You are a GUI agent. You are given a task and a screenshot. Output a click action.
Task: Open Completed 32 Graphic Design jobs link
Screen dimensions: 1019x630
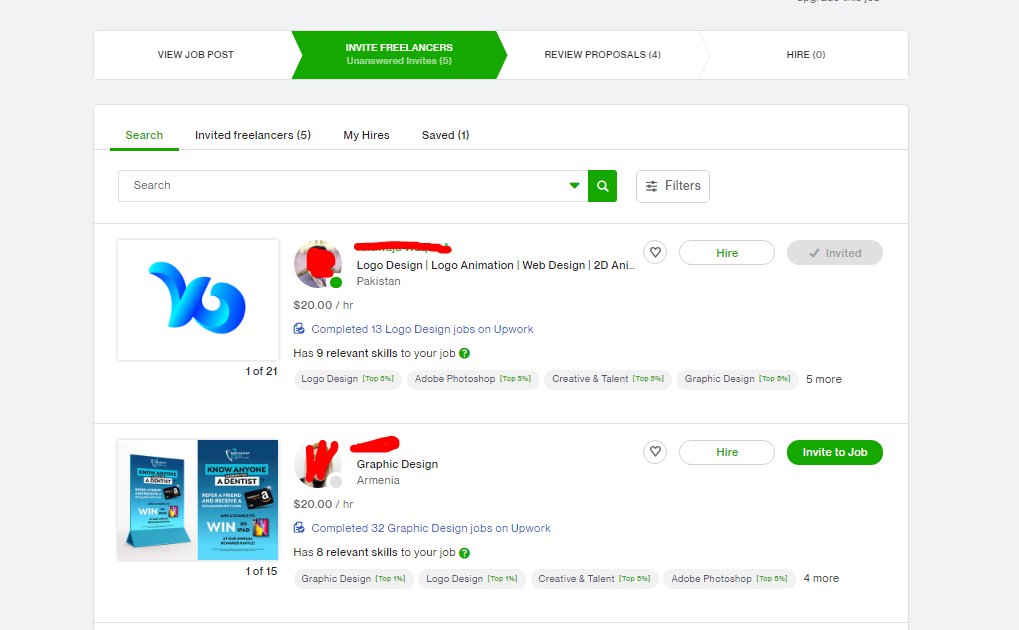[x=431, y=528]
